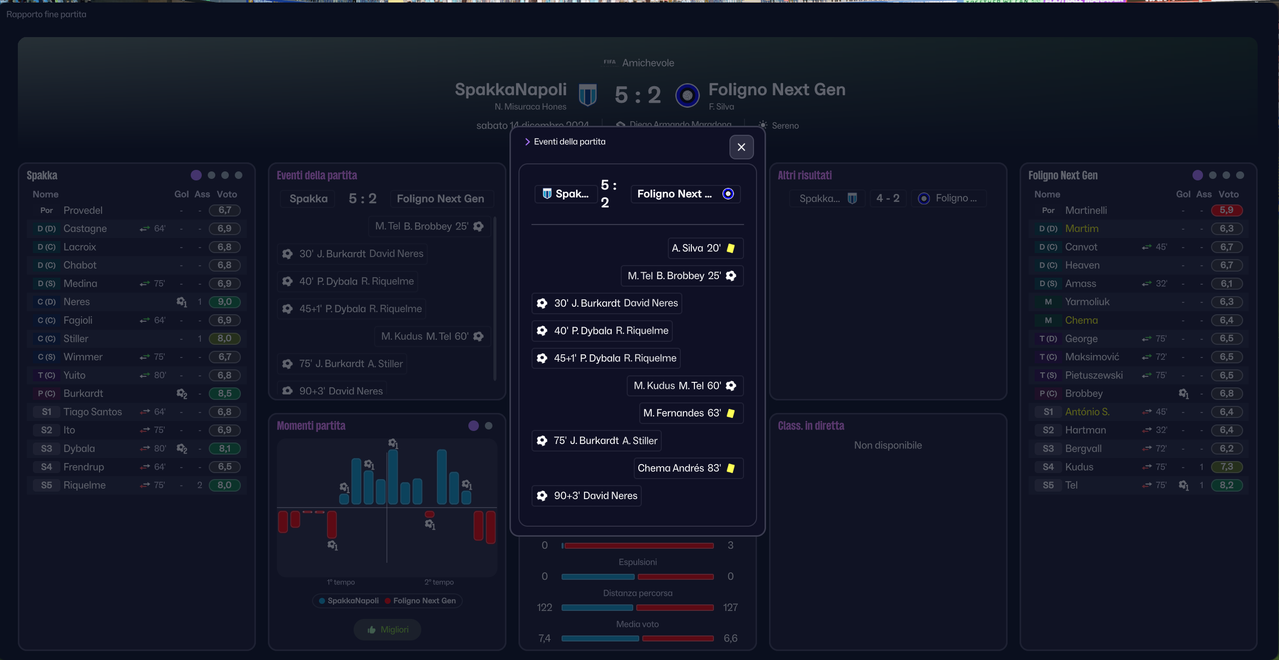Click the goal ball icon beside M. Kudus M. Tel 60' in popup

[731, 386]
